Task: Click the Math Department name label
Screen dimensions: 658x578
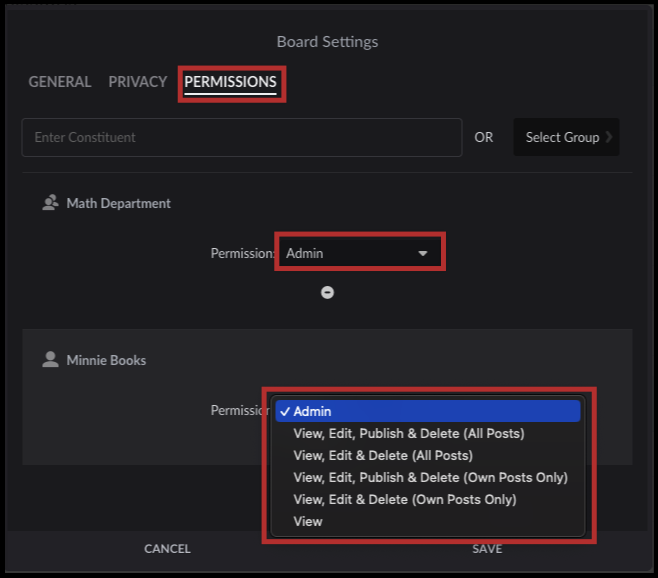Action: 118,203
